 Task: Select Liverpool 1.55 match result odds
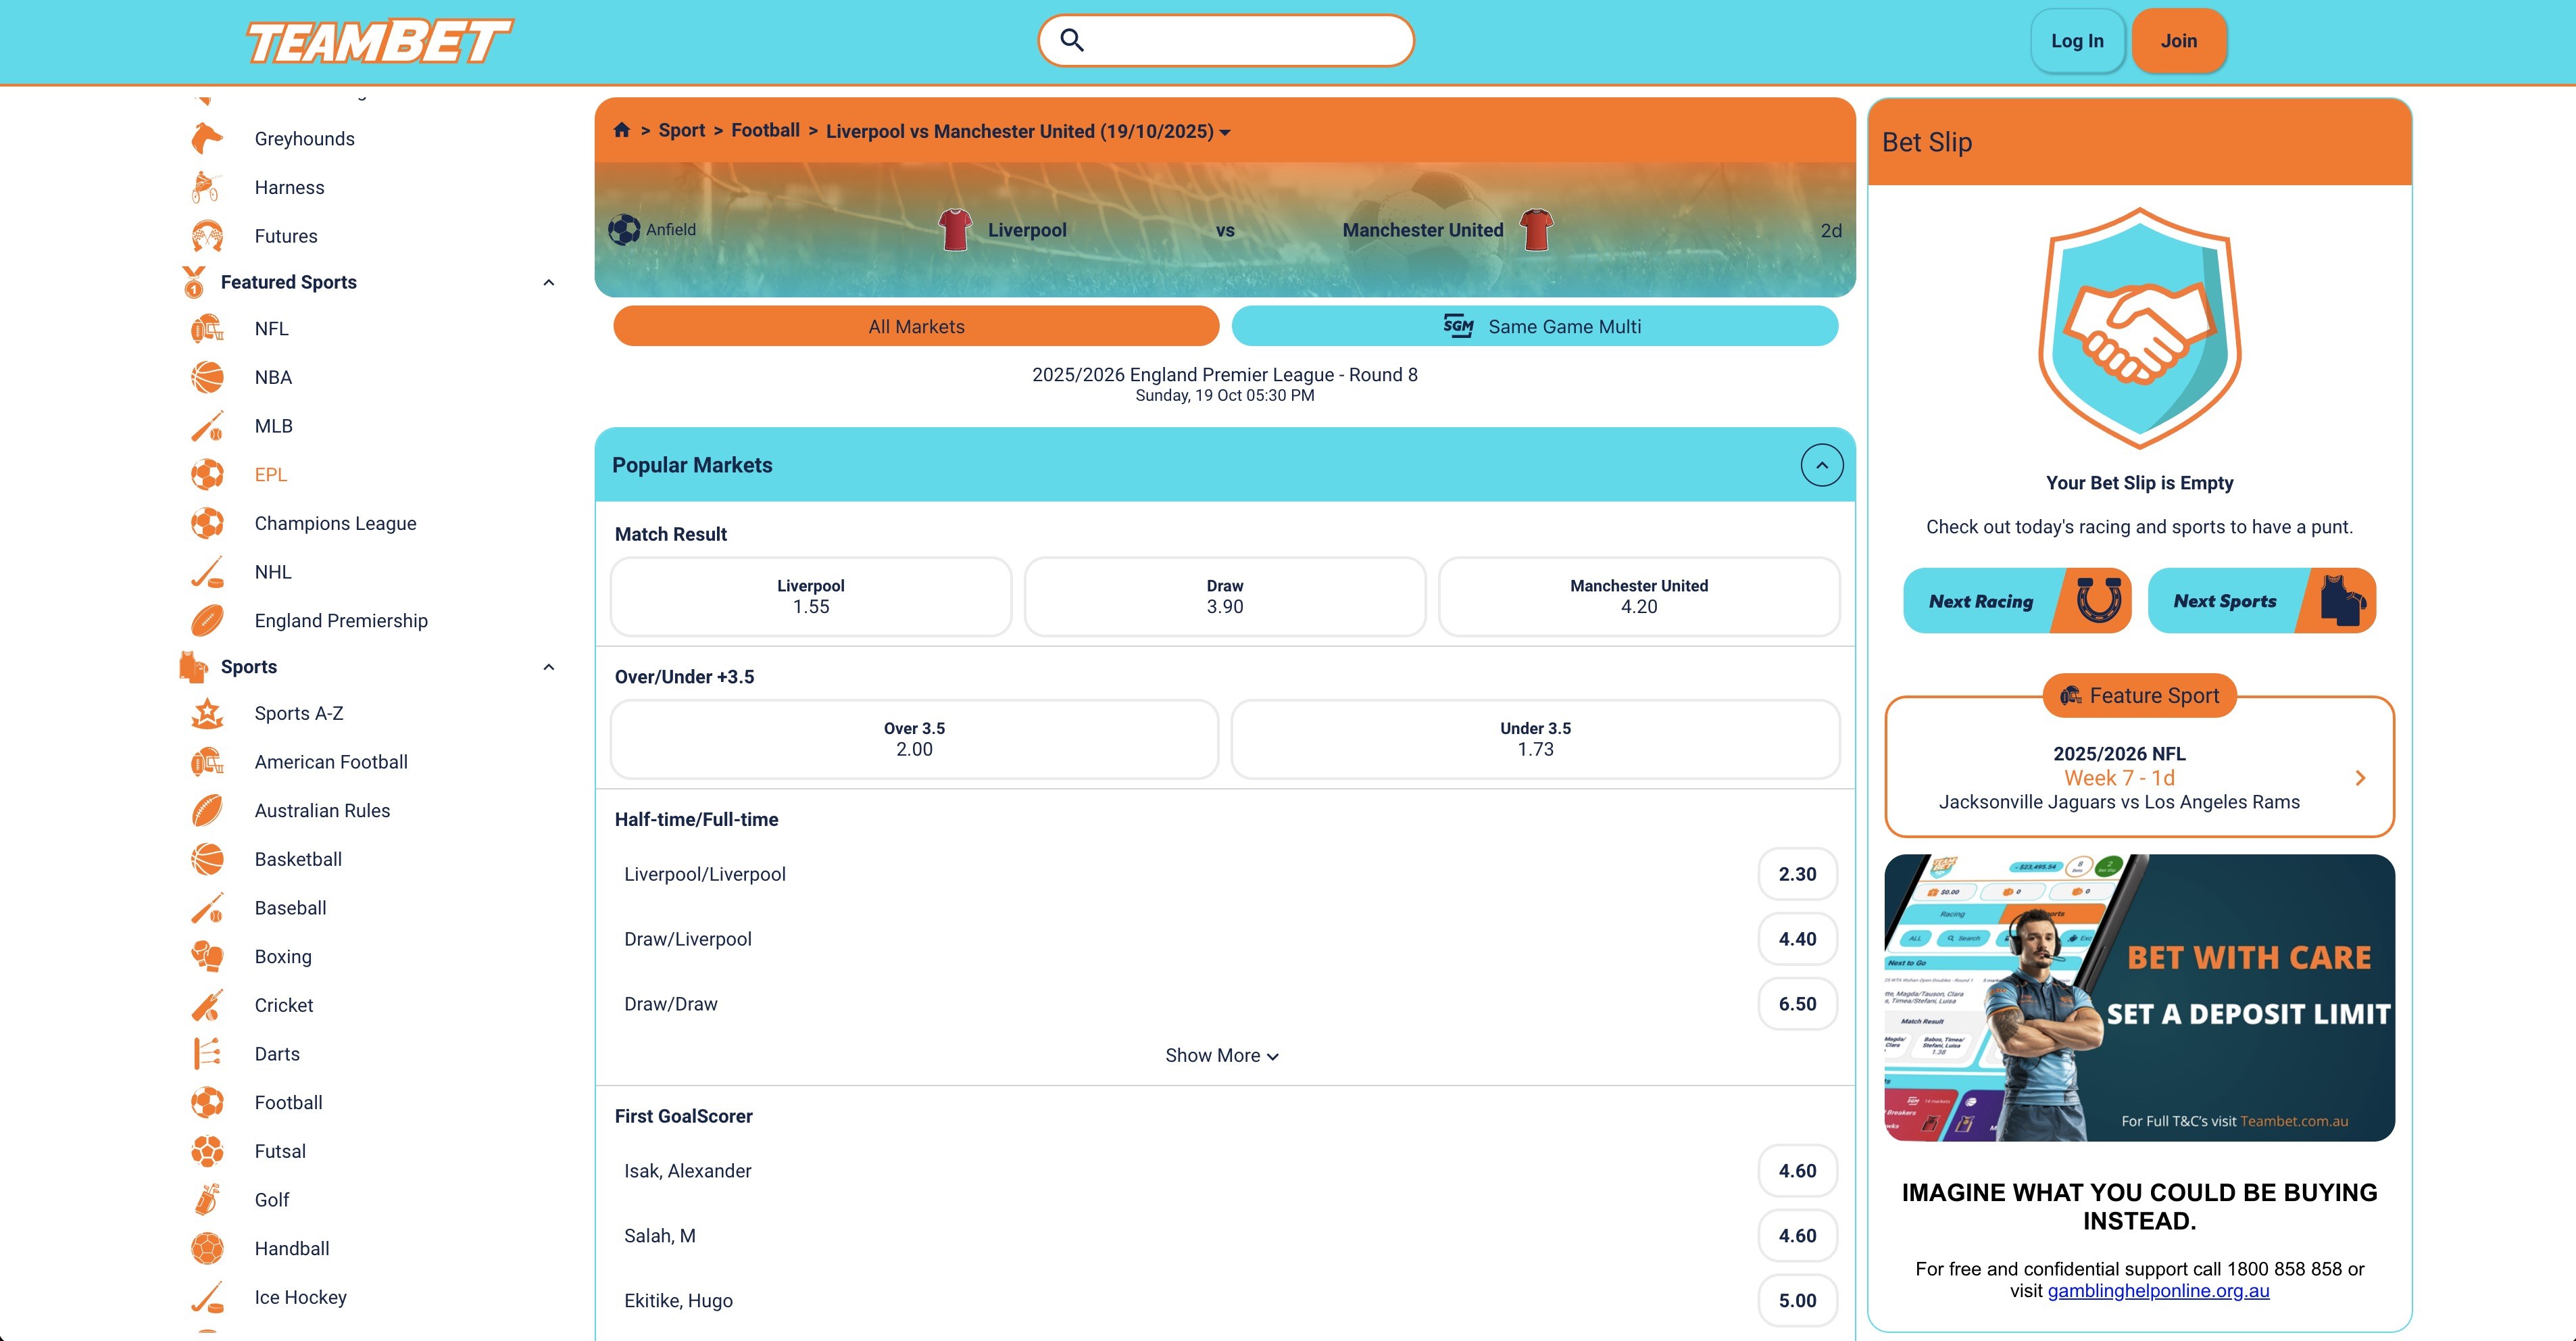click(810, 597)
